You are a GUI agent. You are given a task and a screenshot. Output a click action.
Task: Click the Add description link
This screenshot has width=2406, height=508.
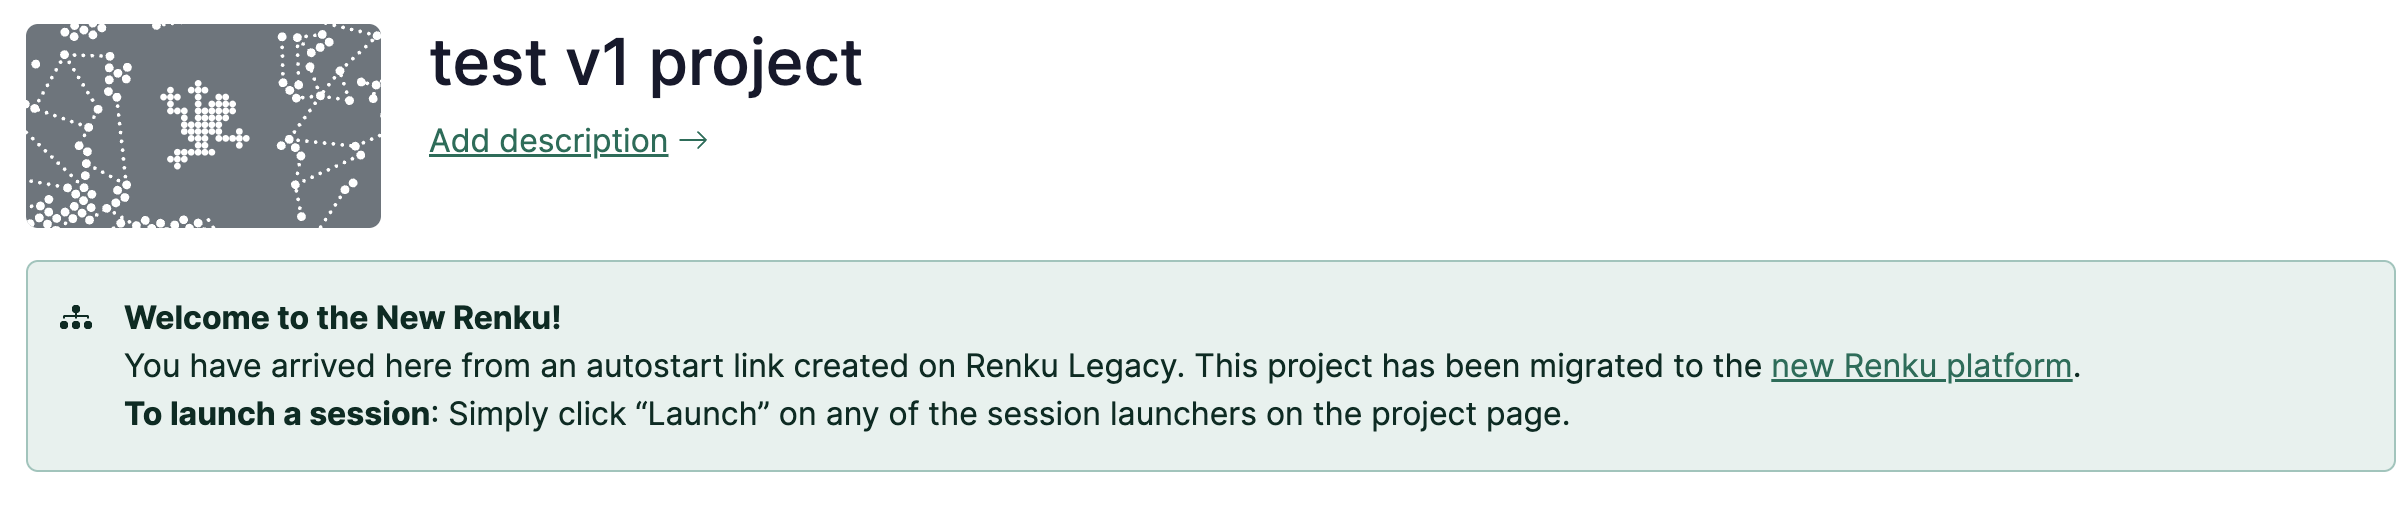click(548, 141)
